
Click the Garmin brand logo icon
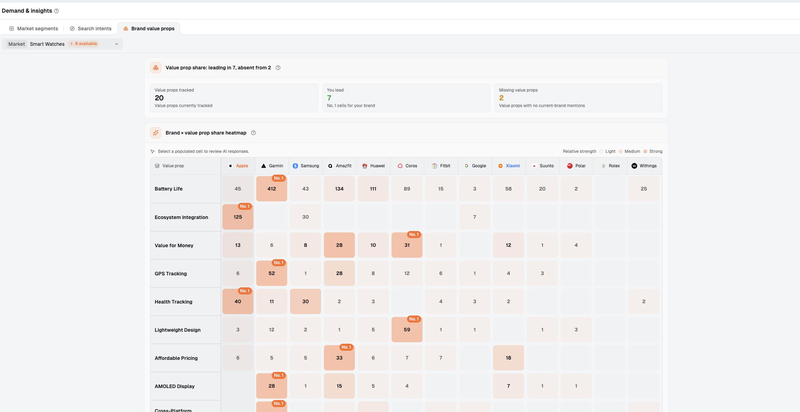tap(263, 166)
